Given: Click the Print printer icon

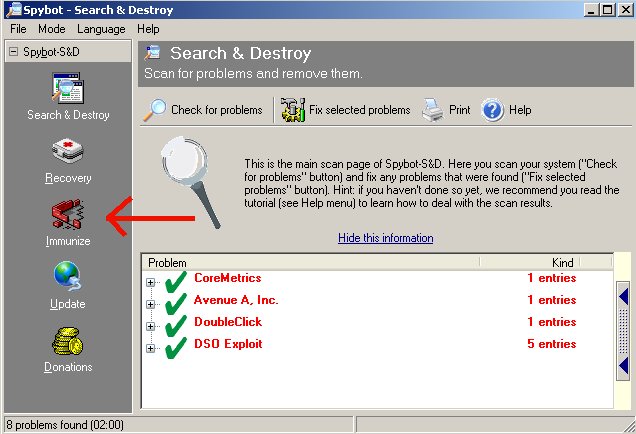Looking at the screenshot, I should click(x=432, y=110).
